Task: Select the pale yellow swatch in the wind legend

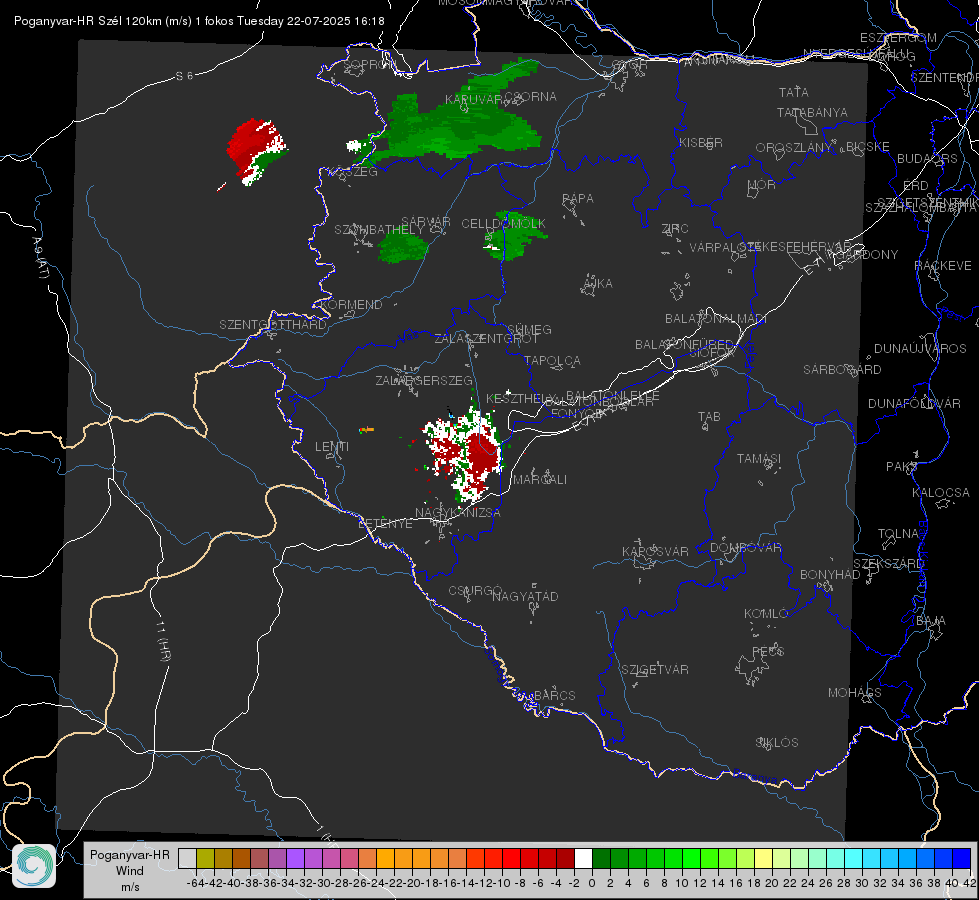Action: coord(764,858)
